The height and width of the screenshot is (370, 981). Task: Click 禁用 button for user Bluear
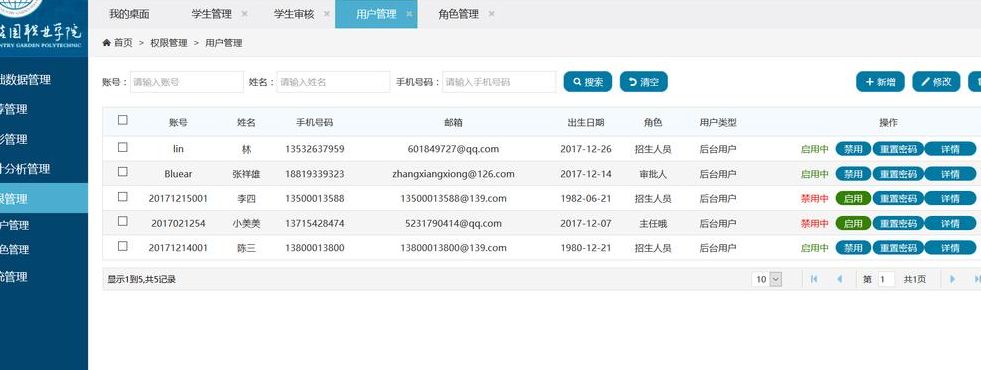(x=853, y=174)
